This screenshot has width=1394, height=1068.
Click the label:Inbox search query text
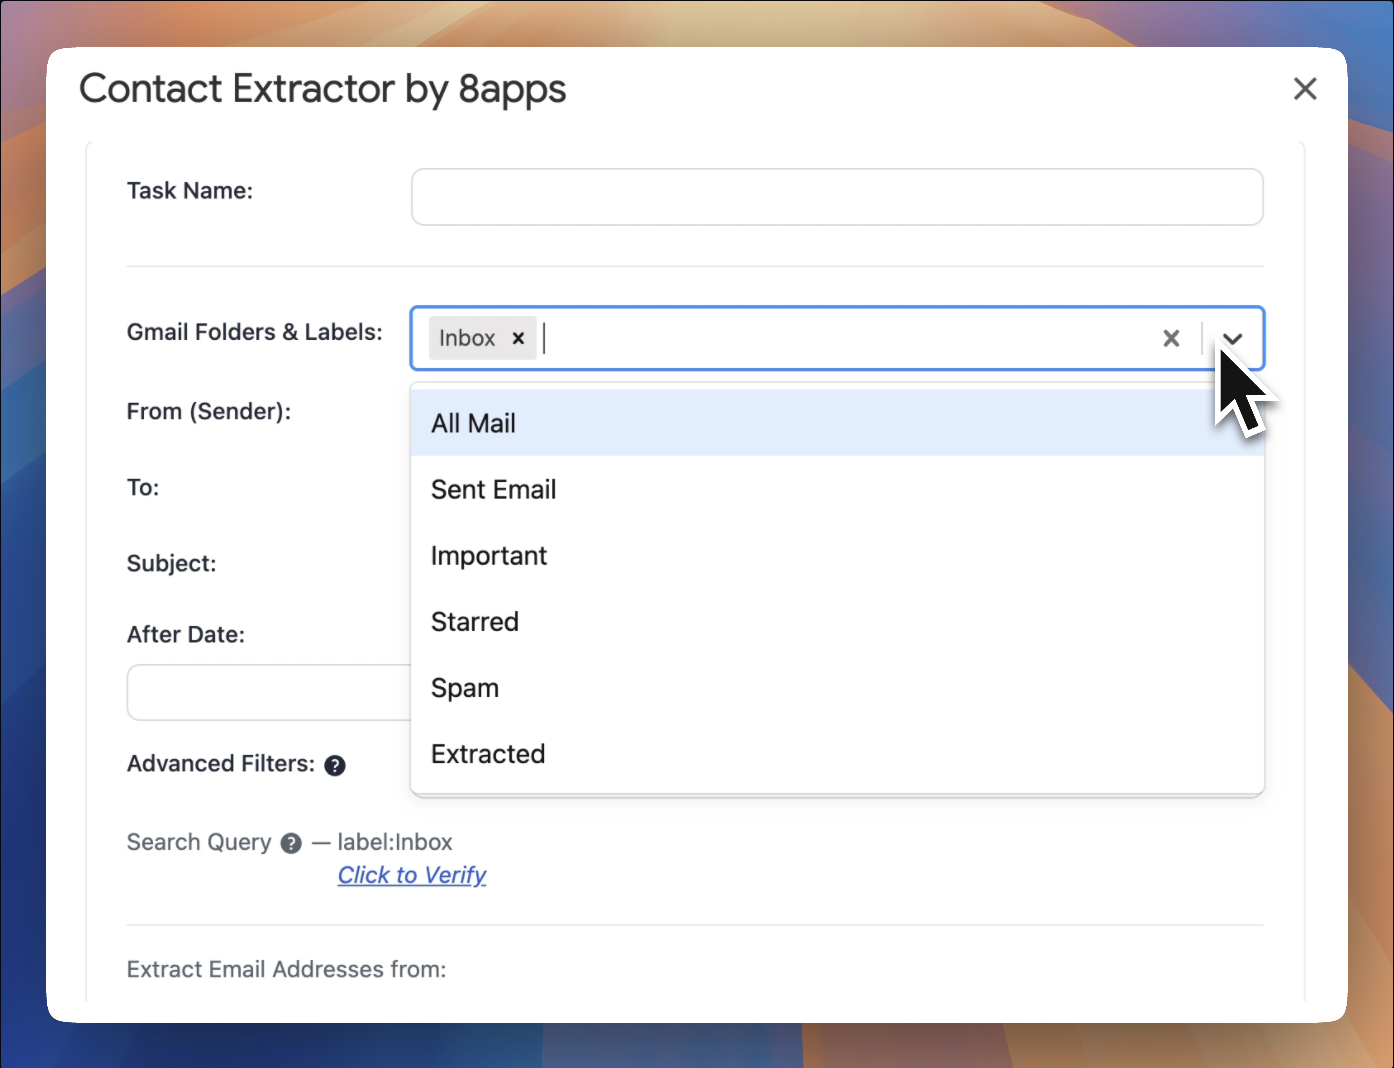[x=395, y=842]
